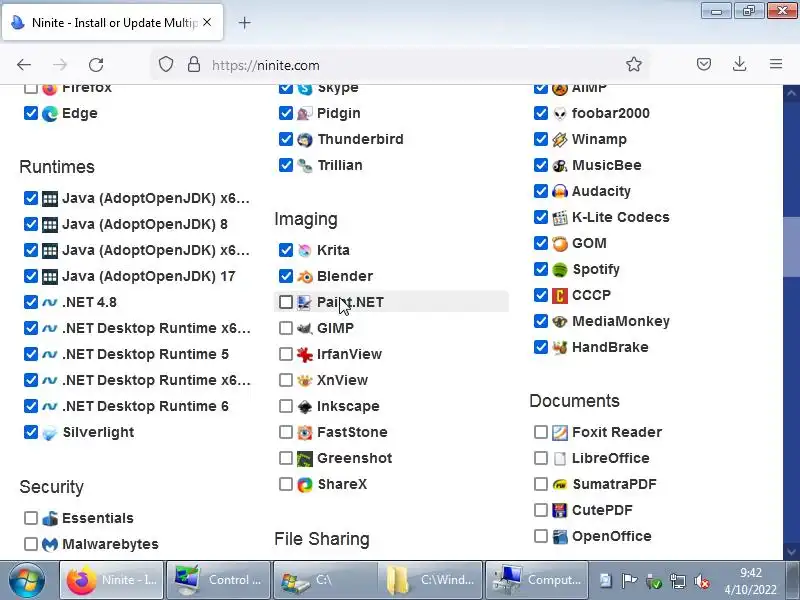
Task: Select the Ninite browser tab
Action: (x=112, y=22)
